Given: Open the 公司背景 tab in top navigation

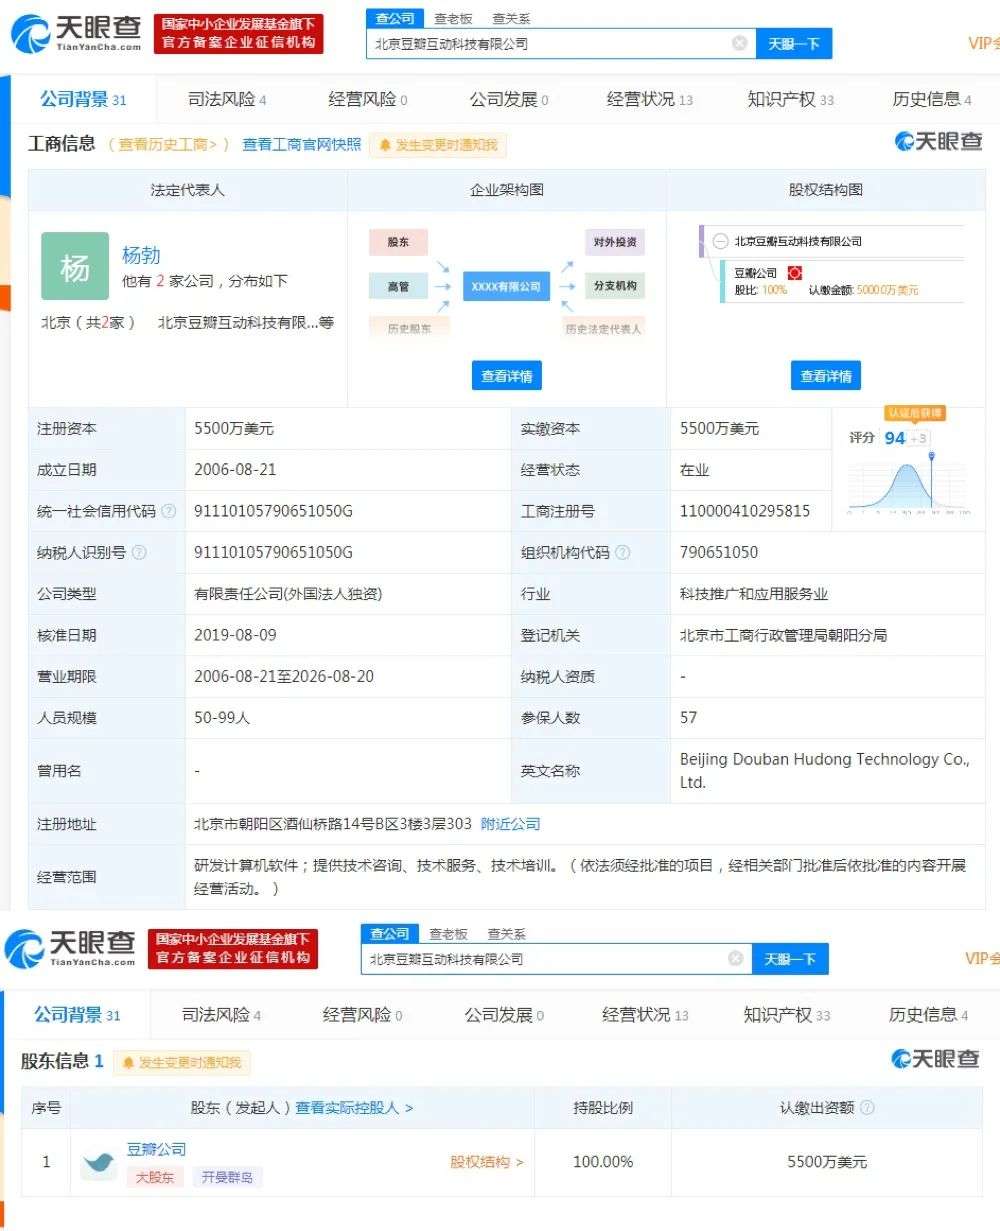Looking at the screenshot, I should pos(83,99).
